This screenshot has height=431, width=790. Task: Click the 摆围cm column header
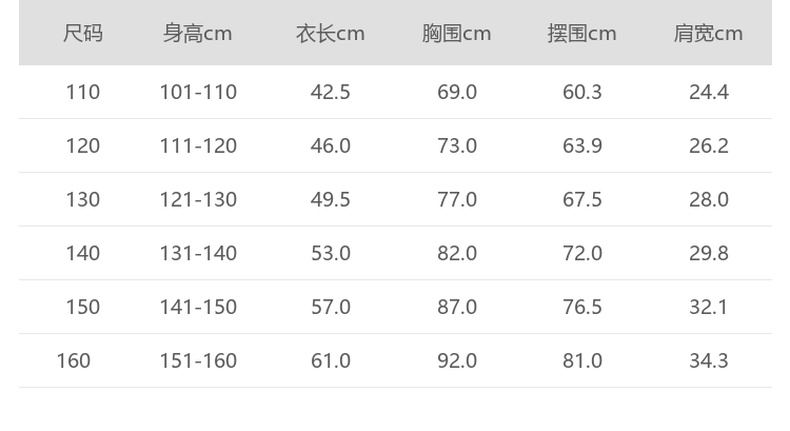tap(582, 34)
